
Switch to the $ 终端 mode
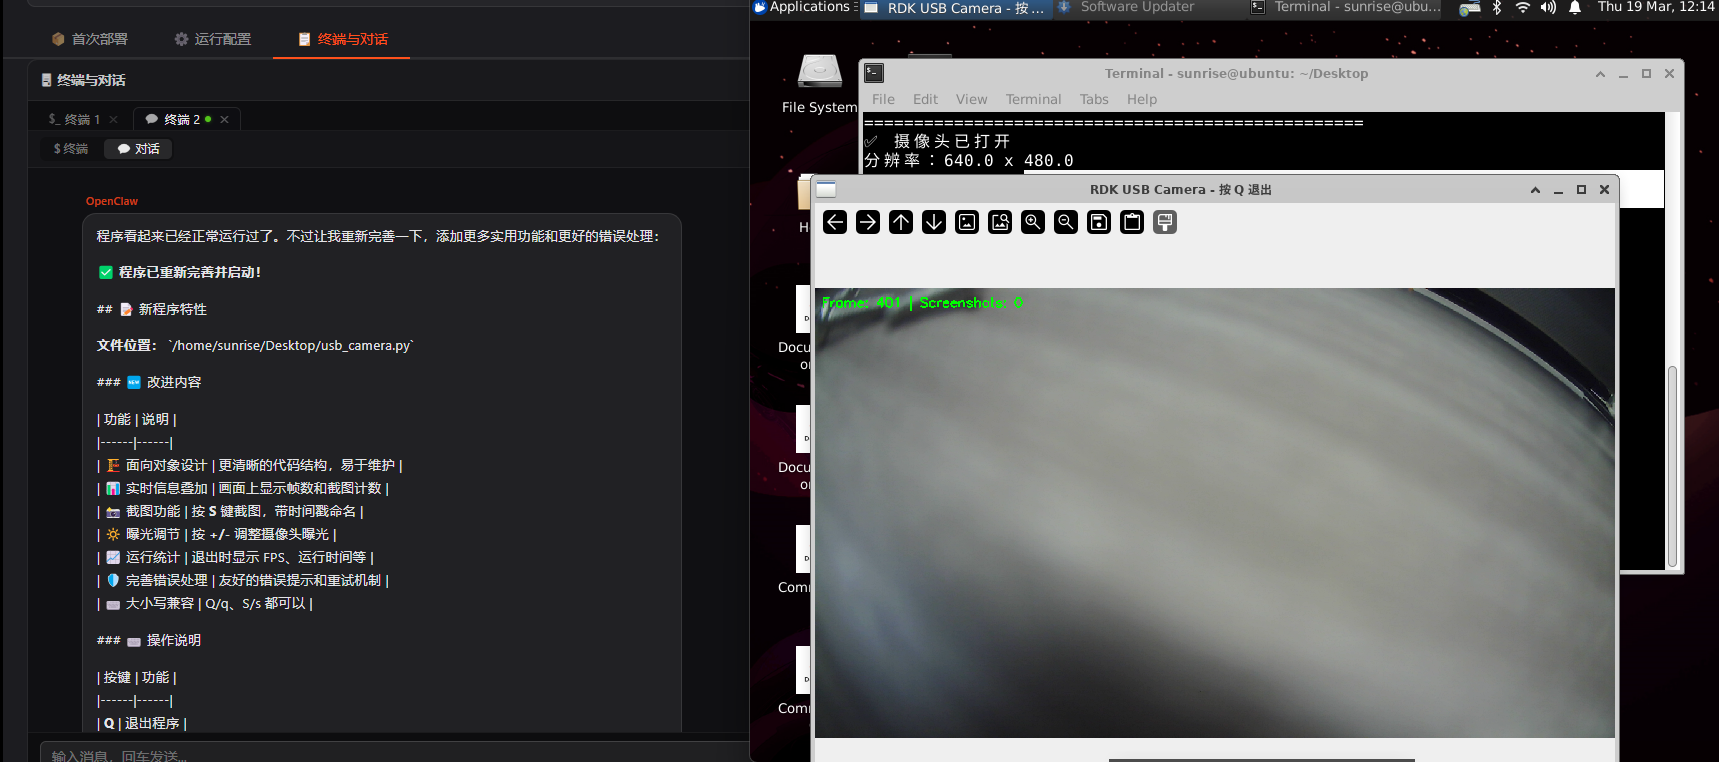click(71, 149)
